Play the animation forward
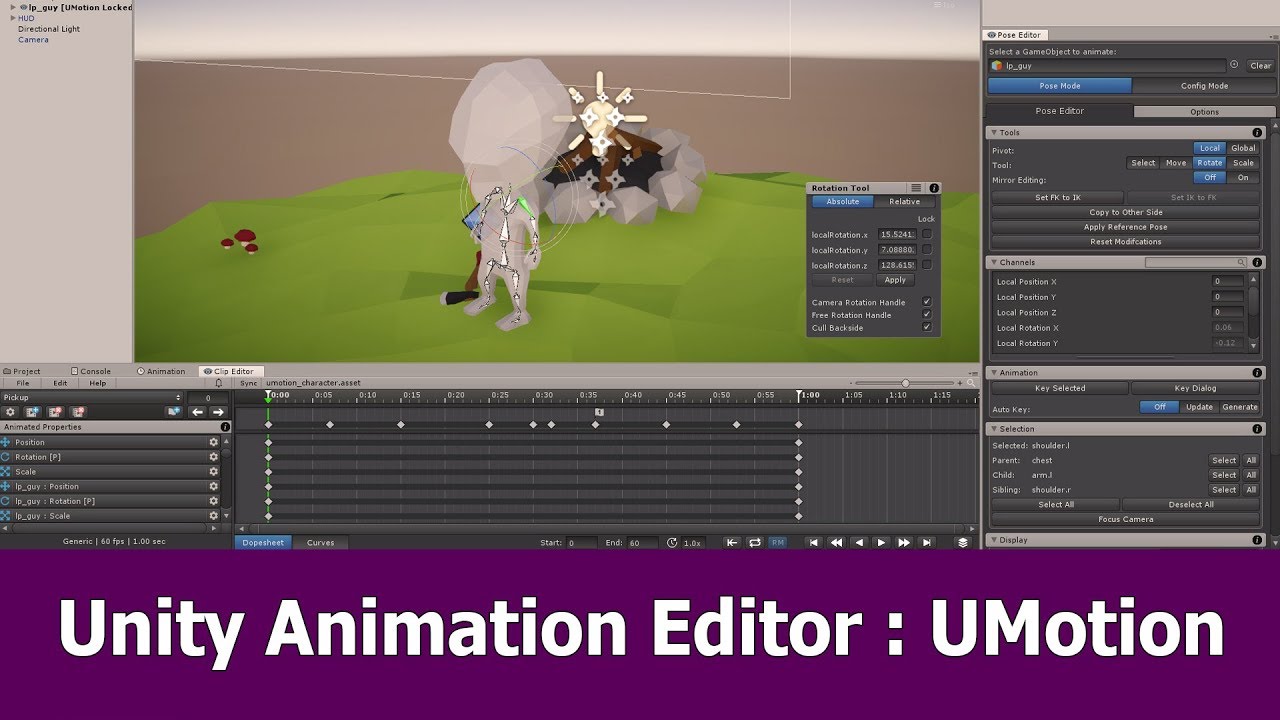 point(881,543)
